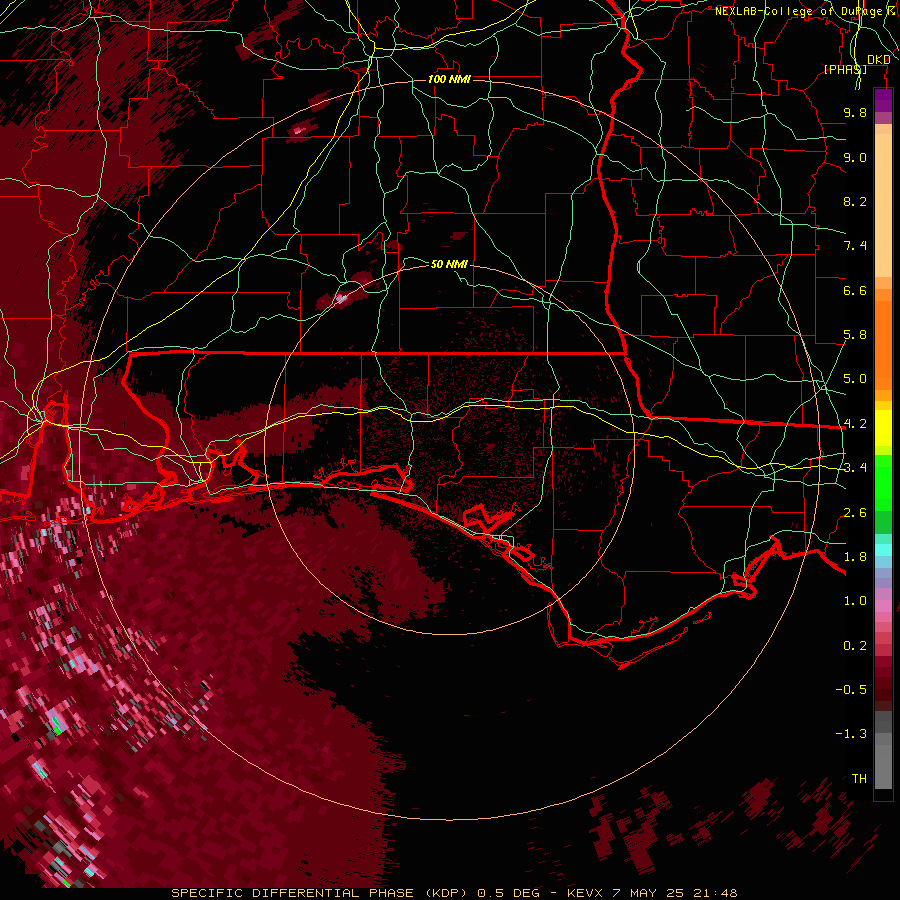
Task: Click the 3.4 scale label
Action: pyautogui.click(x=855, y=468)
